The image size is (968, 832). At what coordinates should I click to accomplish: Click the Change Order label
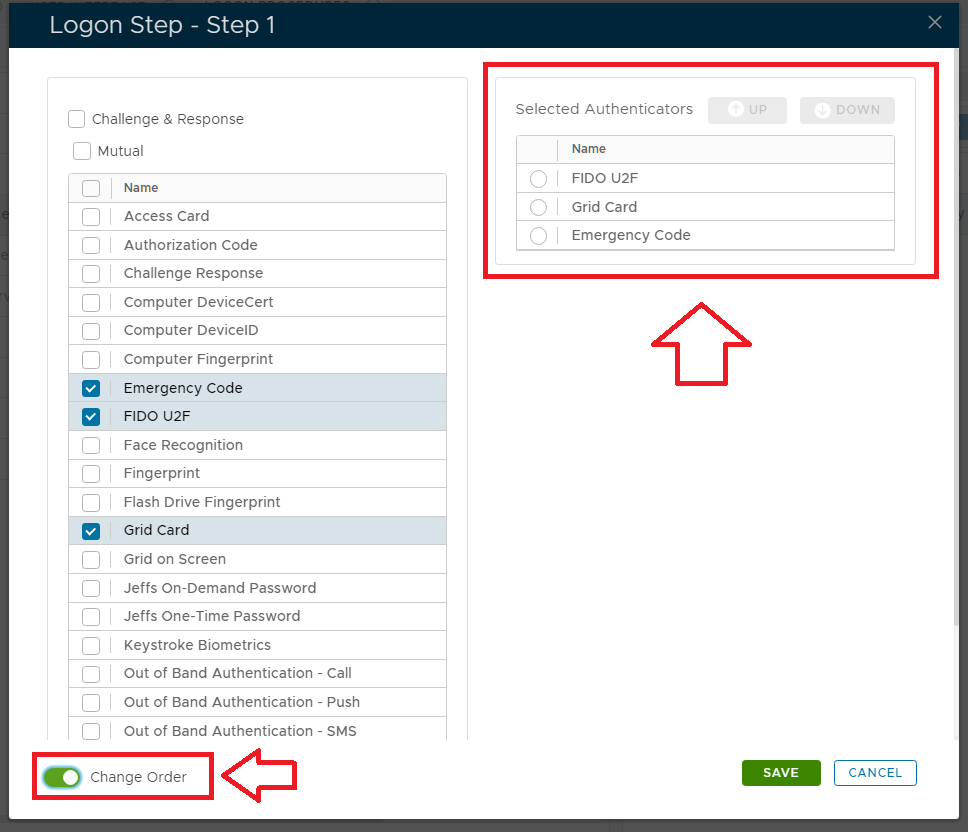(x=138, y=777)
